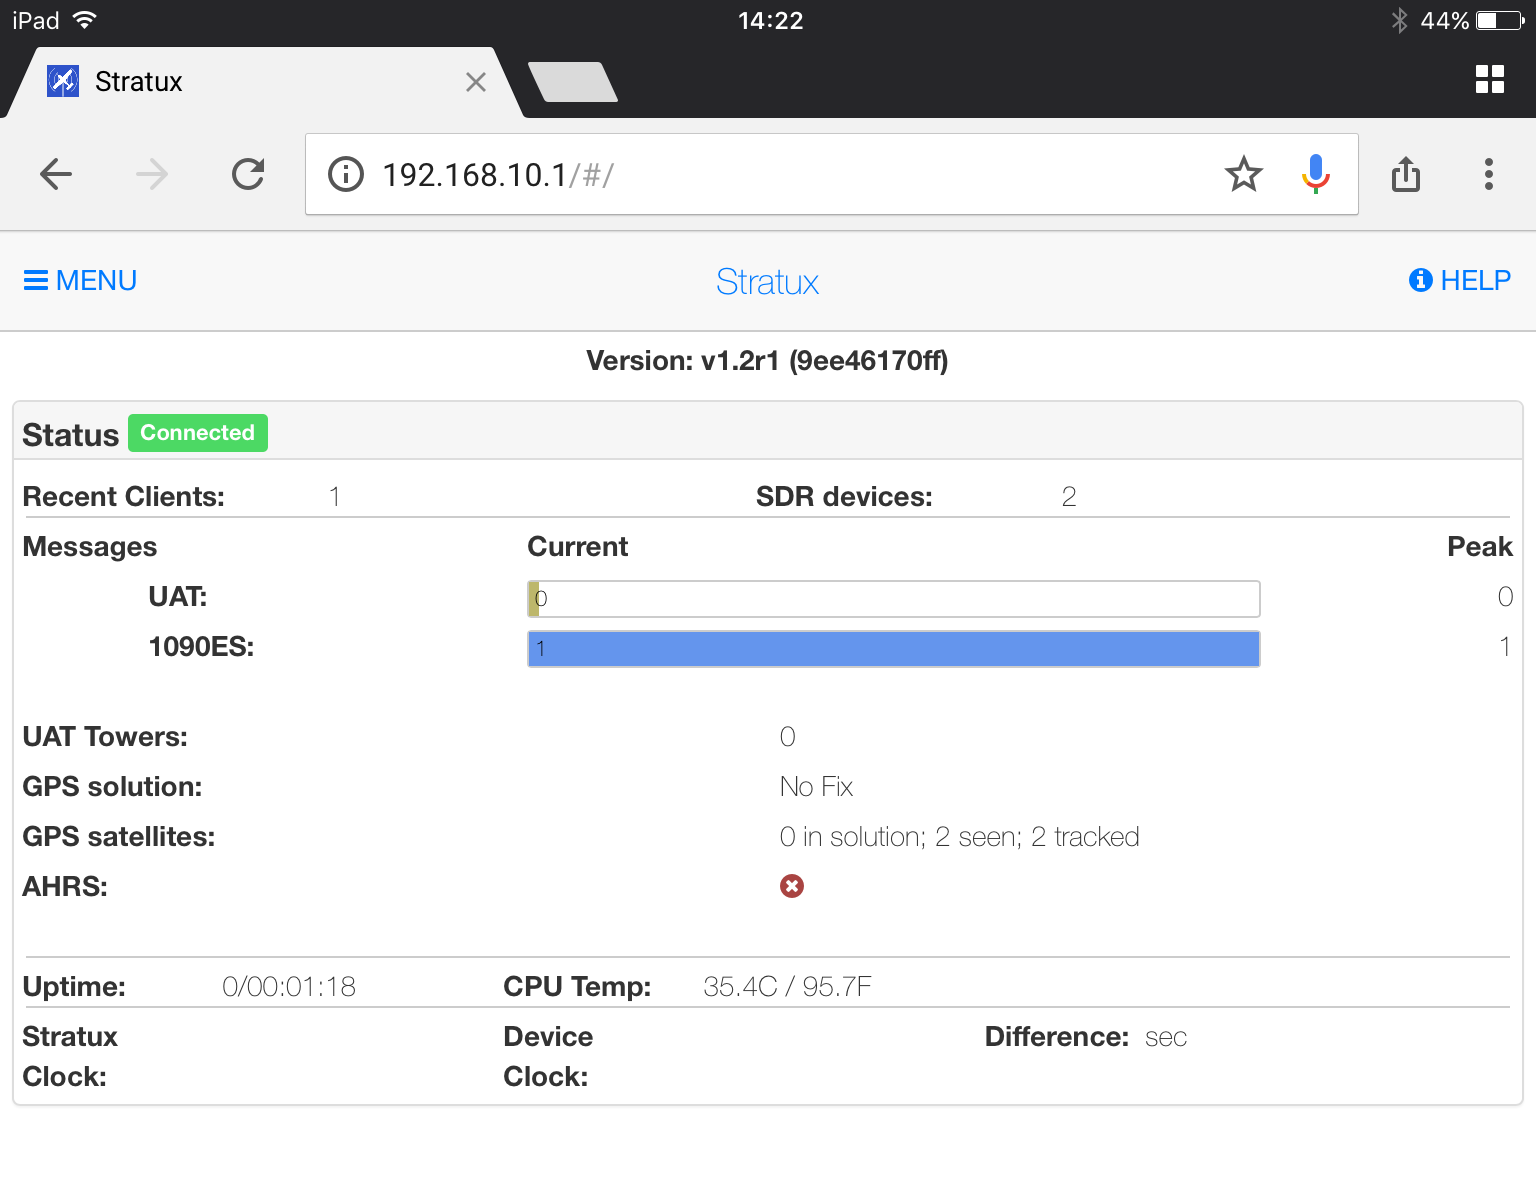This screenshot has width=1536, height=1182.
Task: Tap the voice search microphone icon
Action: coord(1315,174)
